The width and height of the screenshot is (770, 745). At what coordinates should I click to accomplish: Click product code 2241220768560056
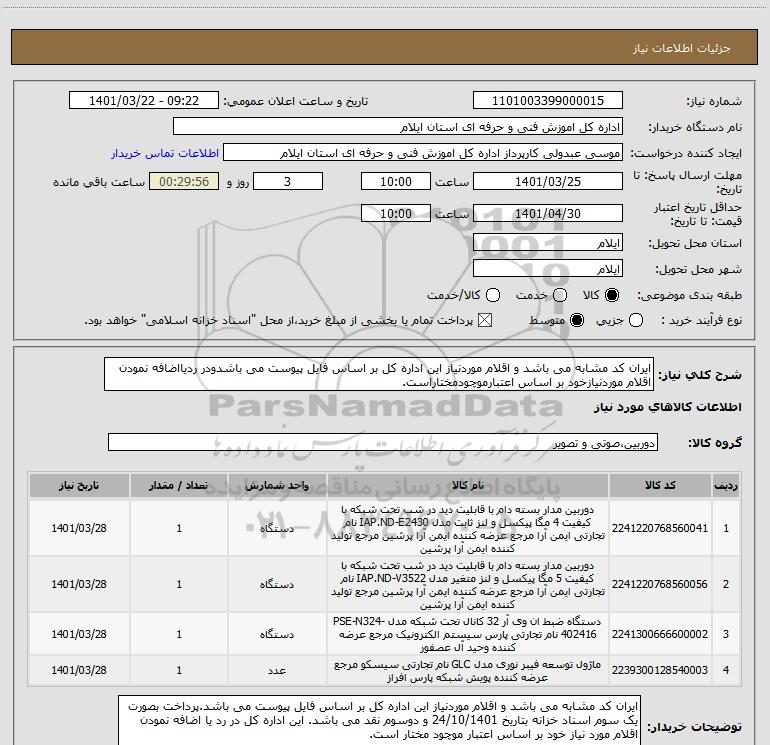click(x=660, y=584)
